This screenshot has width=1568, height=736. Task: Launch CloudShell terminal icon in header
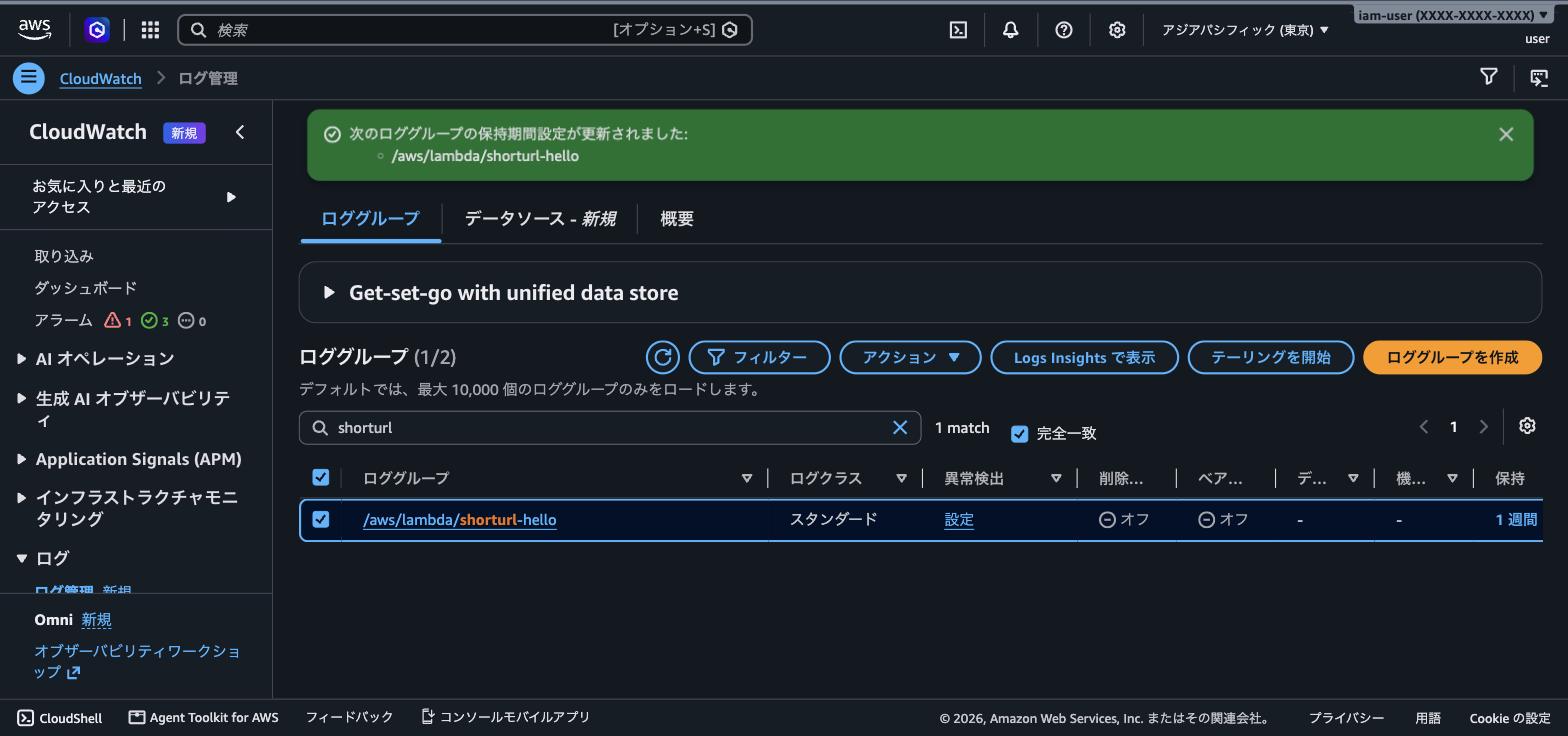click(958, 30)
